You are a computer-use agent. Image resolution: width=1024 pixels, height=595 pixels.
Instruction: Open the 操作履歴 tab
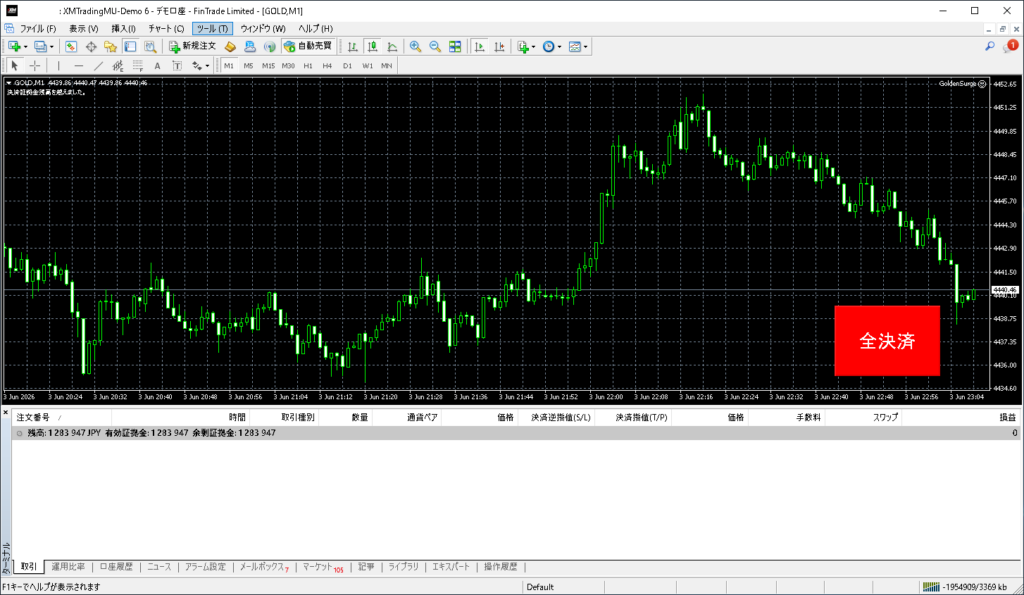pyautogui.click(x=500, y=567)
